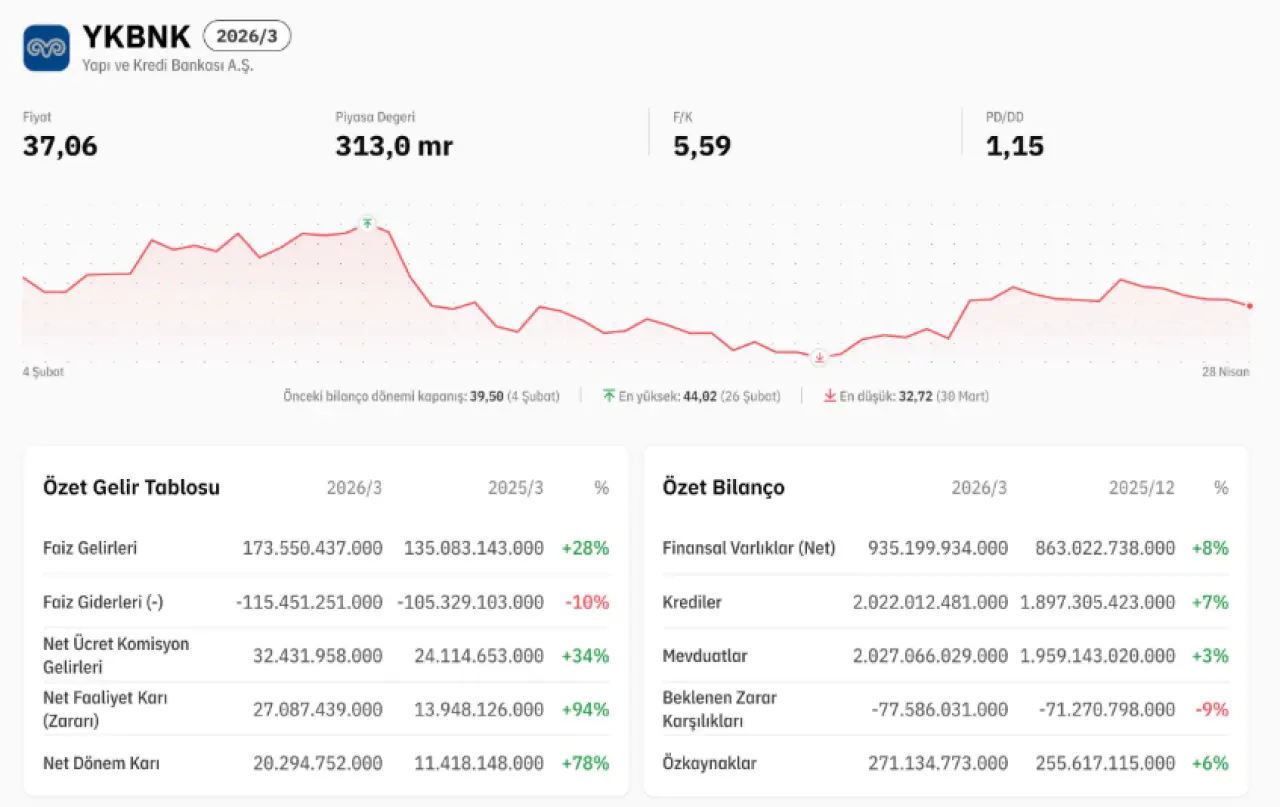The image size is (1280, 807).
Task: Click the red down-arrow beside En düşük
Action: 829,396
